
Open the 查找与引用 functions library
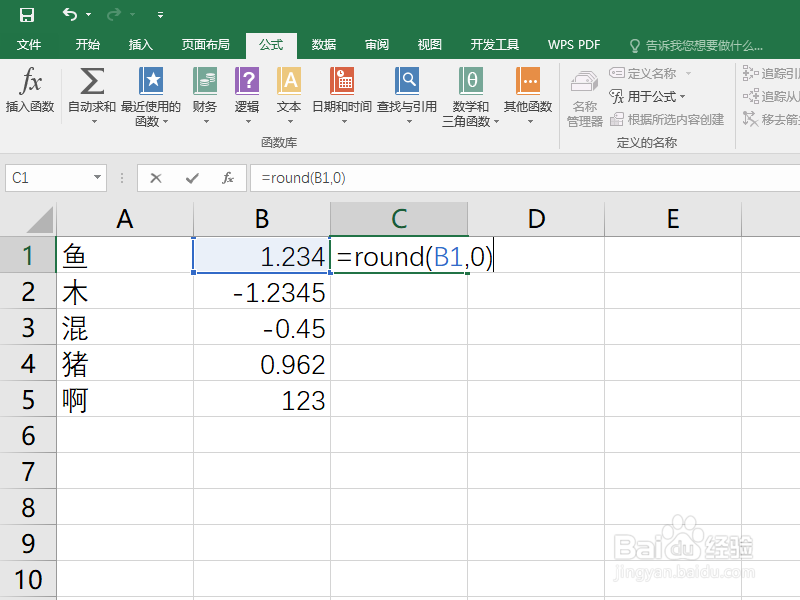click(x=407, y=96)
